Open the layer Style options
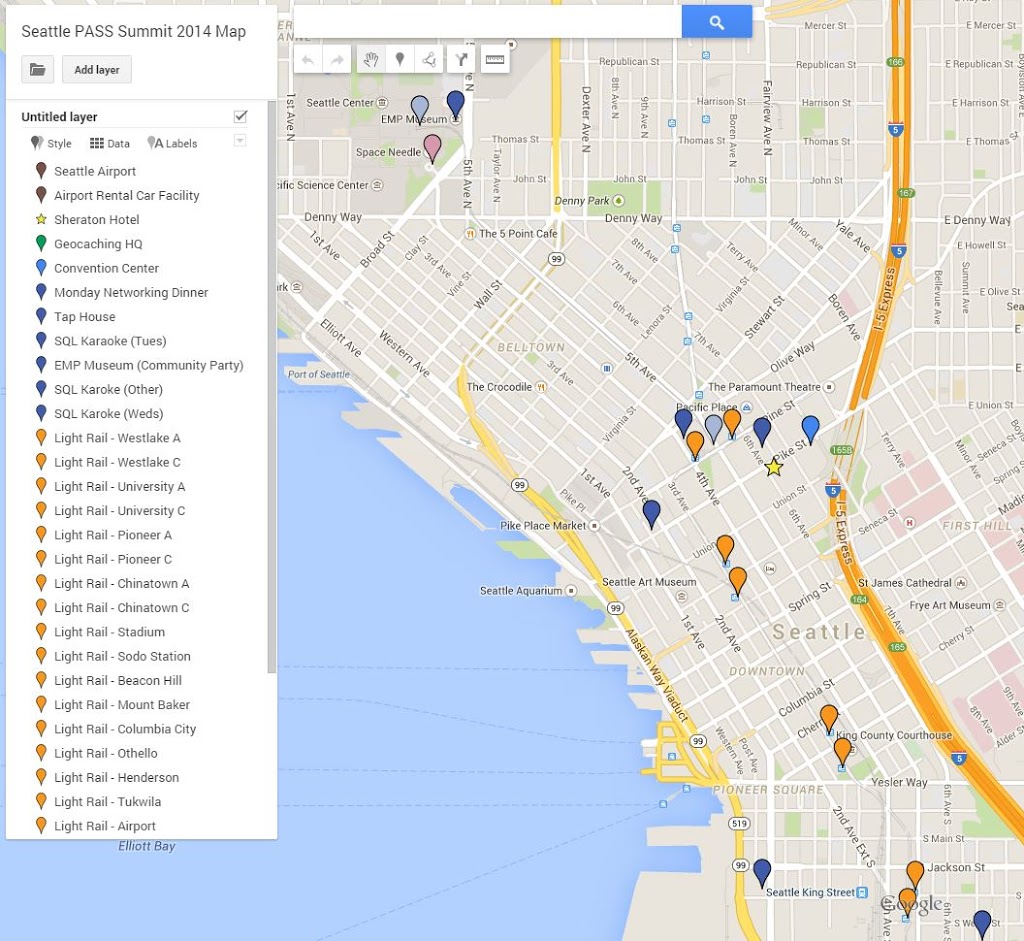Viewport: 1024px width, 941px height. click(51, 143)
